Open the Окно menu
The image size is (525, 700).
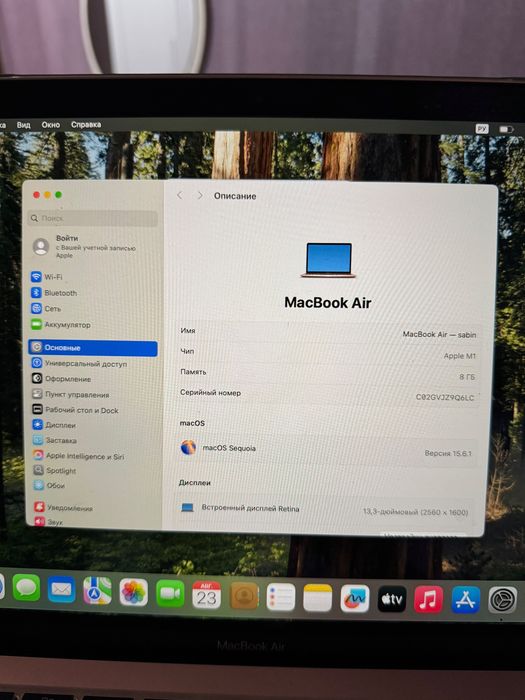pos(50,125)
